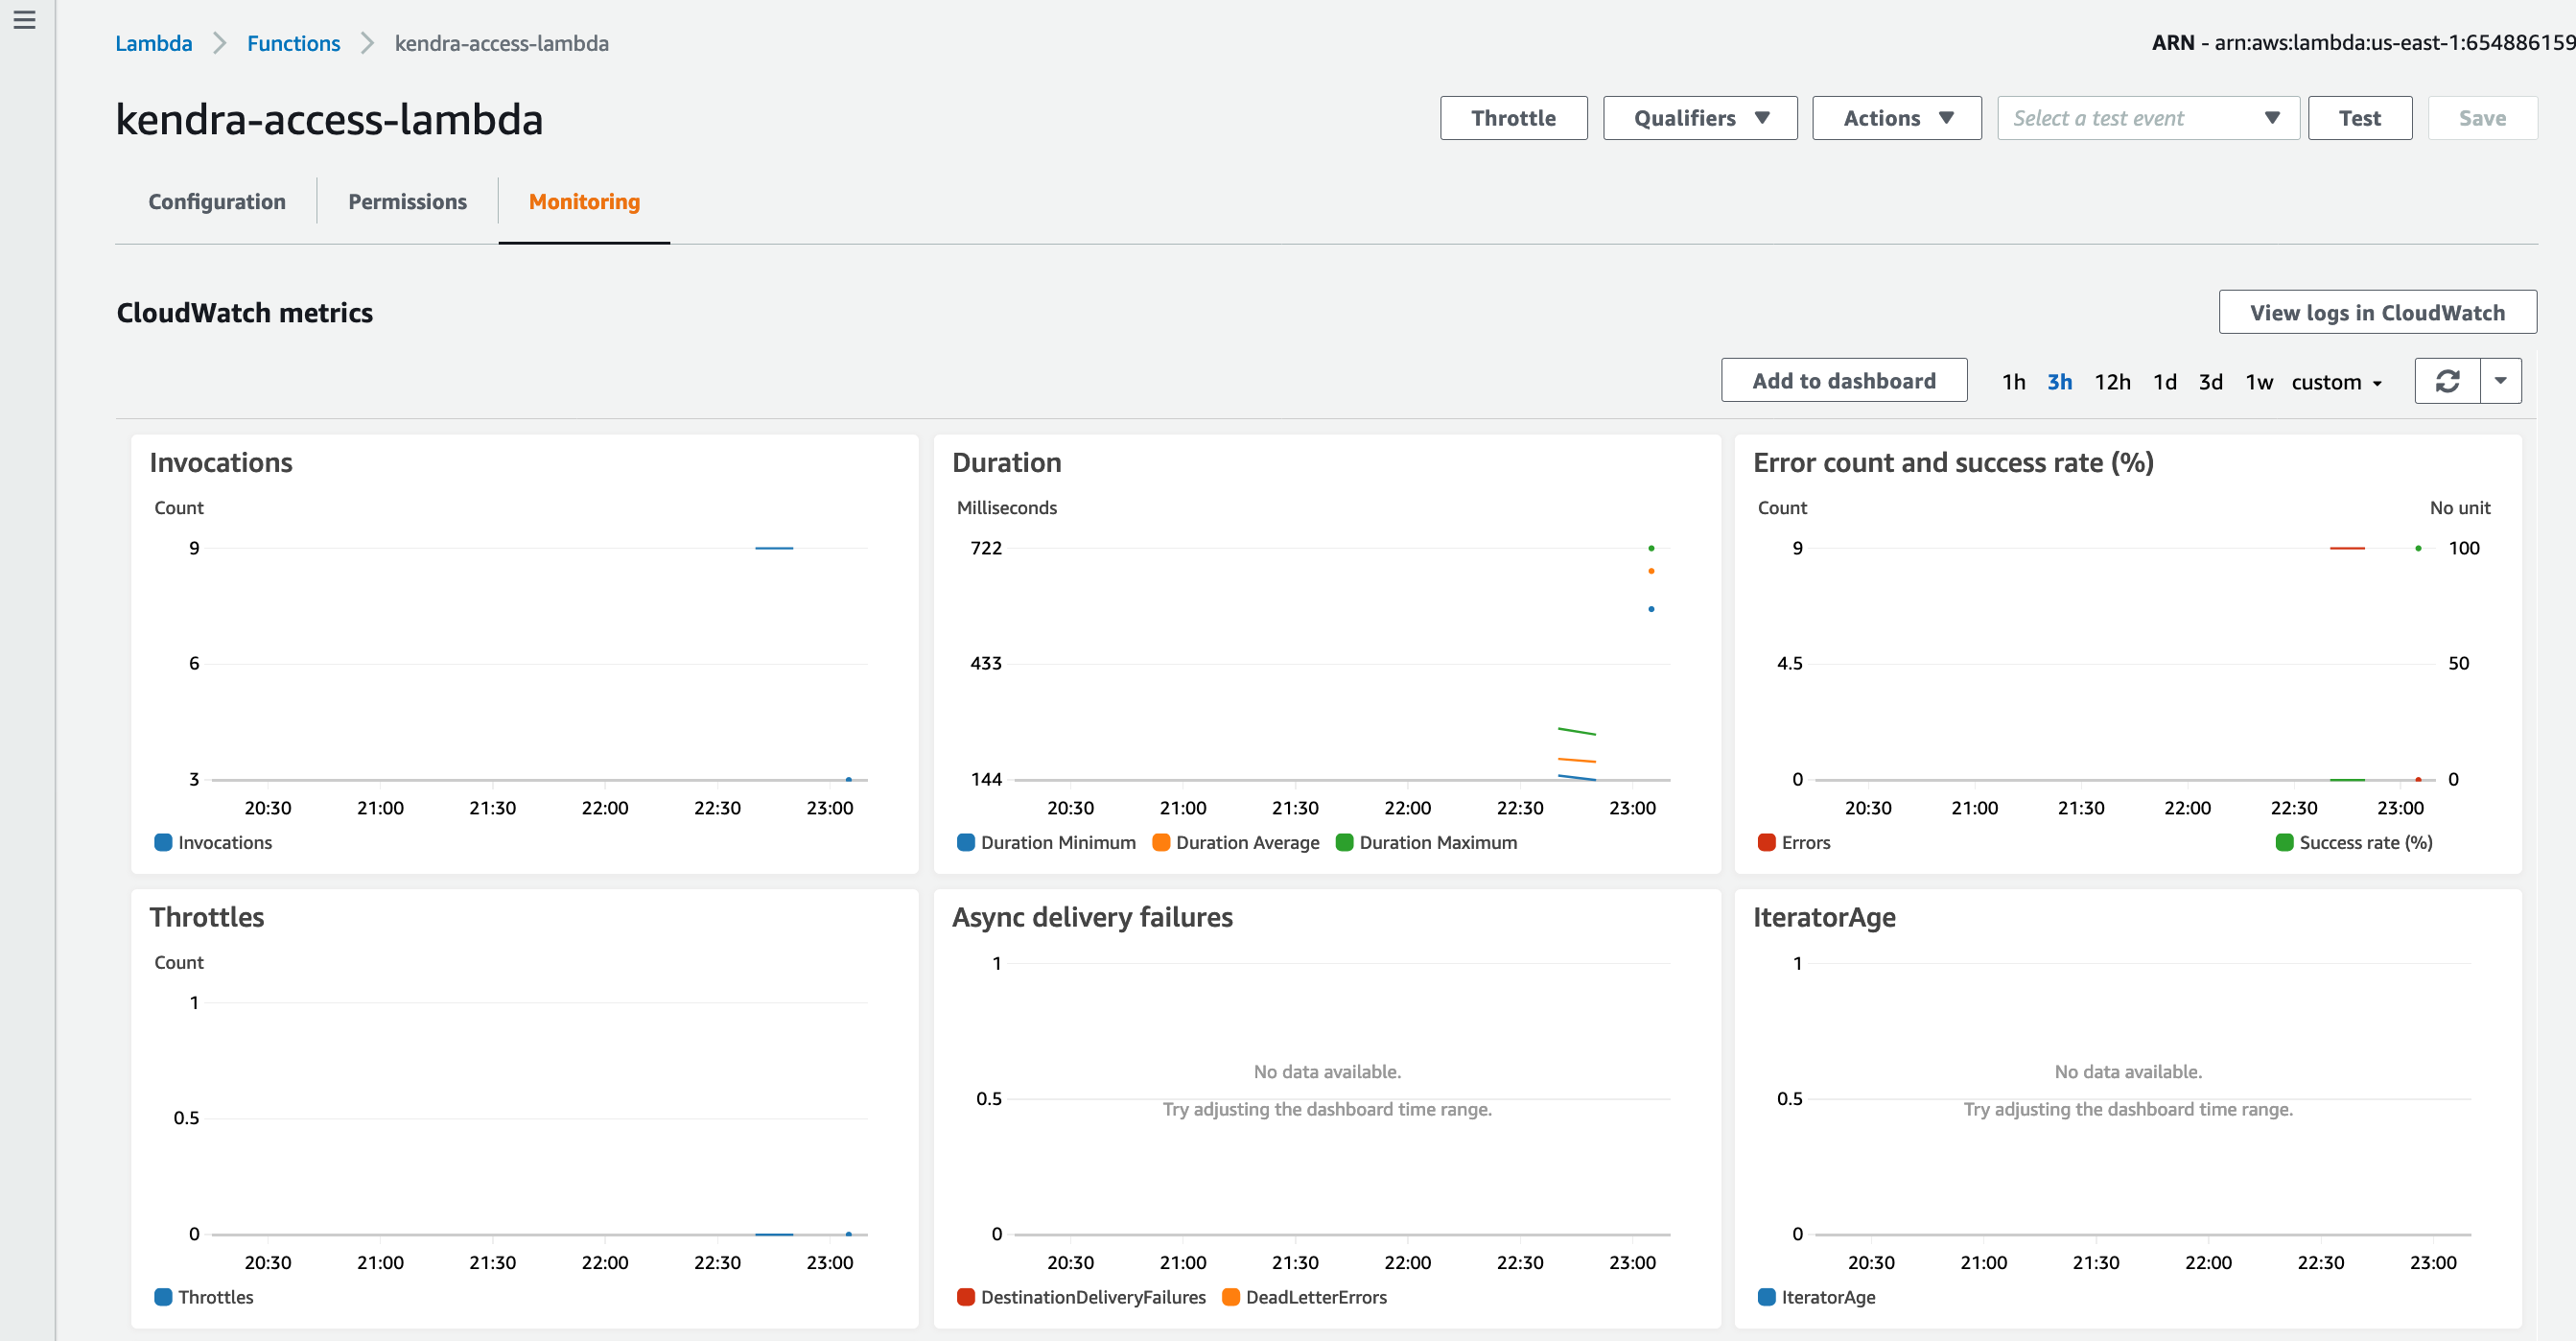Click the function ARN text
The height and width of the screenshot is (1341, 2576).
[x=2364, y=42]
